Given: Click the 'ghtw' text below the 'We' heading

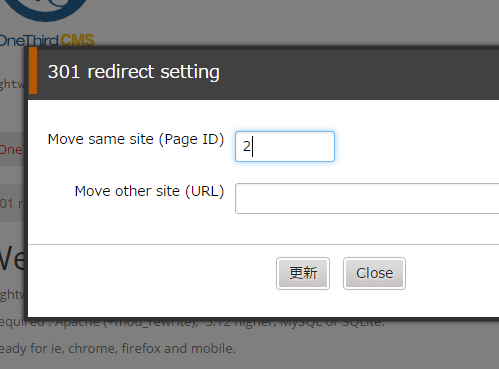Looking at the screenshot, I should [x=12, y=295].
